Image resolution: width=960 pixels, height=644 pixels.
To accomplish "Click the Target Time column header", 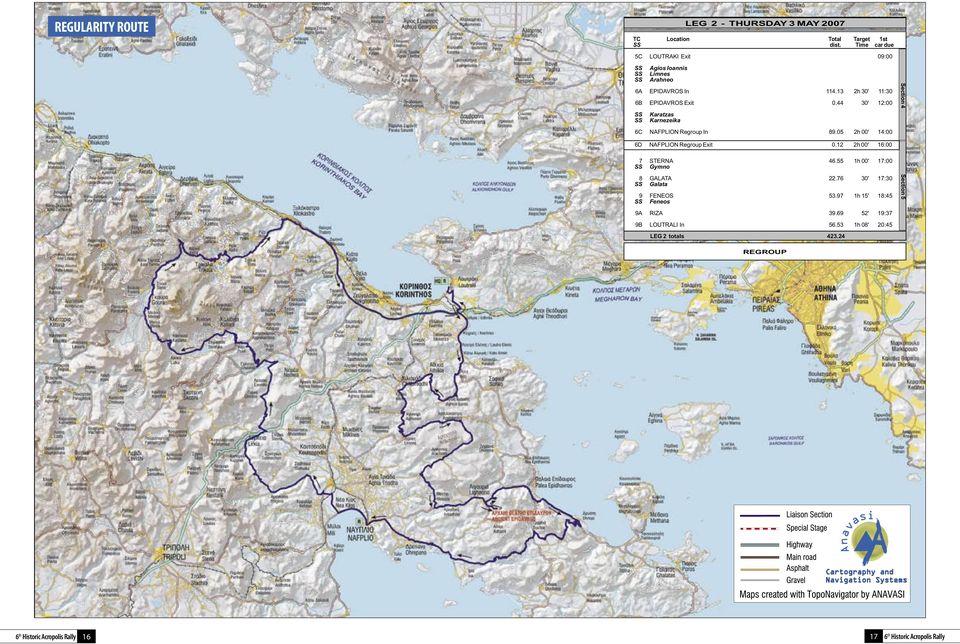I will coord(861,42).
